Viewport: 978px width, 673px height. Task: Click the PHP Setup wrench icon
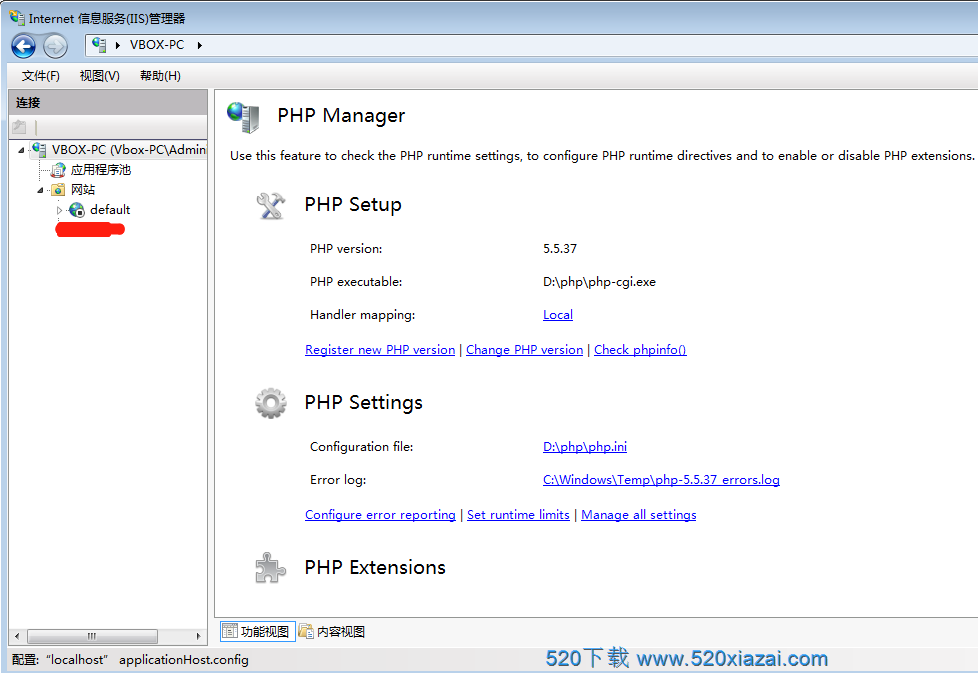point(271,205)
